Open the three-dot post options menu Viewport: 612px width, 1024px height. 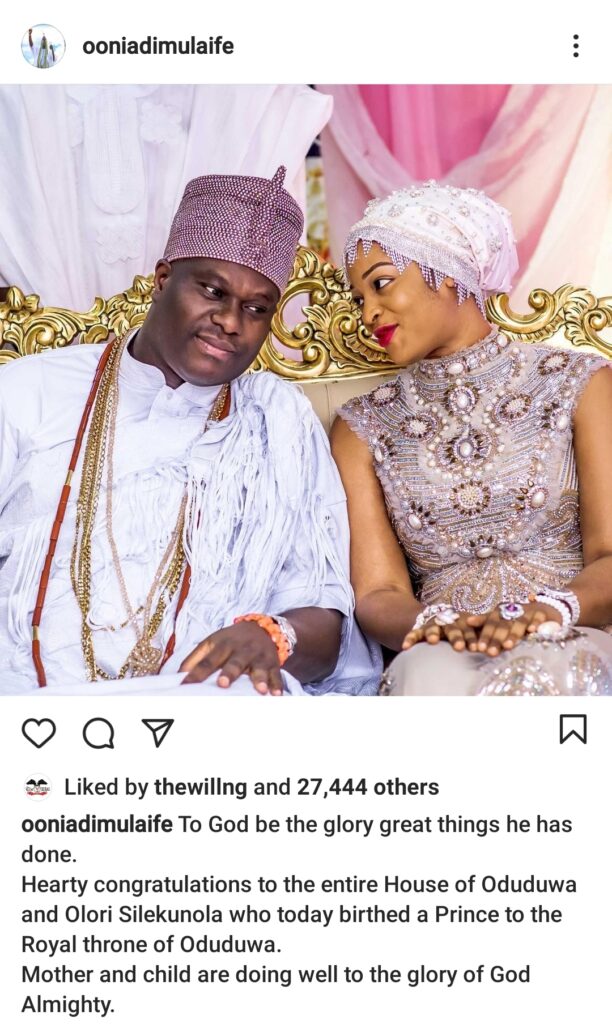coord(575,46)
